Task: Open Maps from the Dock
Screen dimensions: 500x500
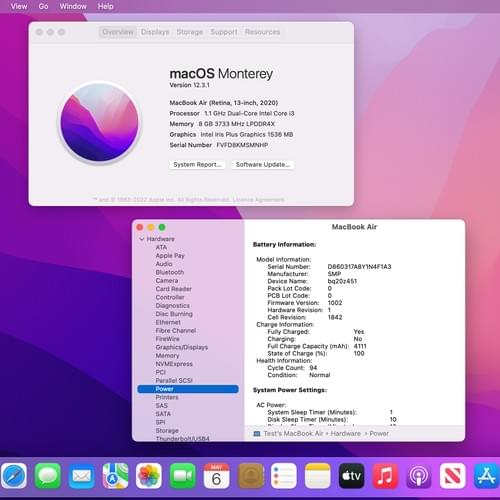Action: pos(115,476)
